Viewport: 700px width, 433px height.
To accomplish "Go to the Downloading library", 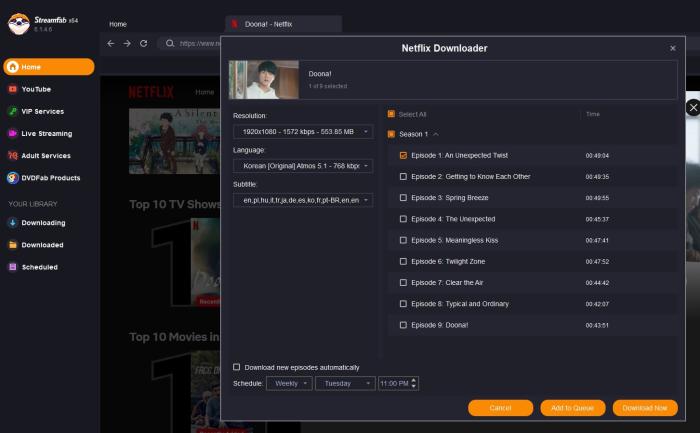I will pyautogui.click(x=43, y=222).
